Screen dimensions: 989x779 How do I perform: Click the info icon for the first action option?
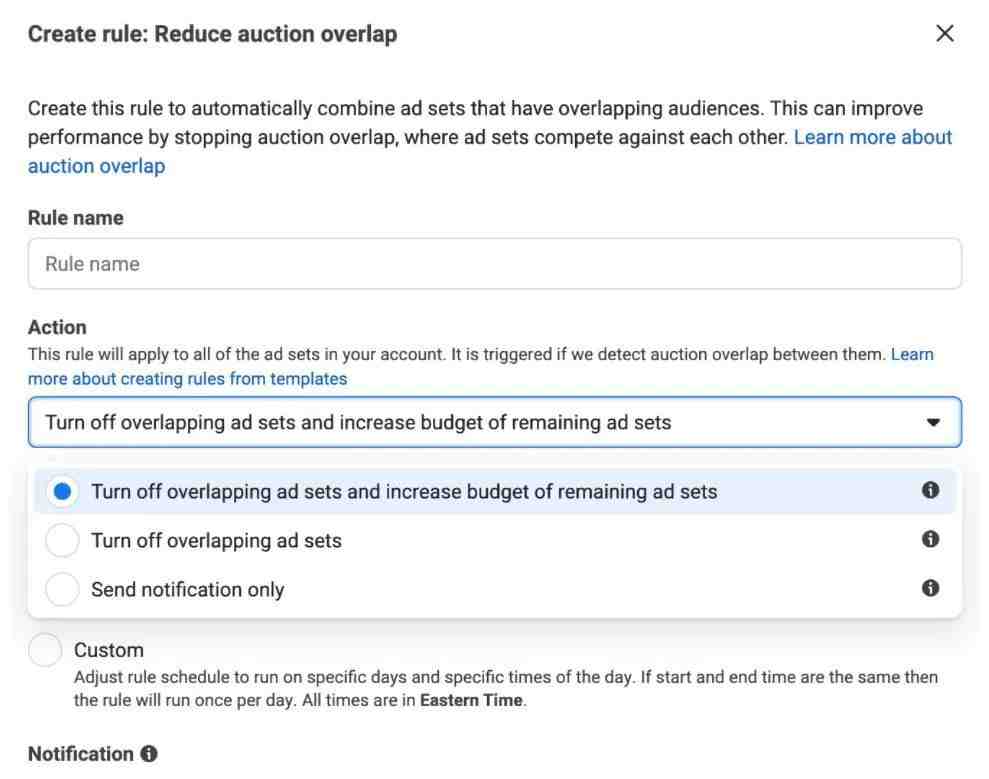930,490
